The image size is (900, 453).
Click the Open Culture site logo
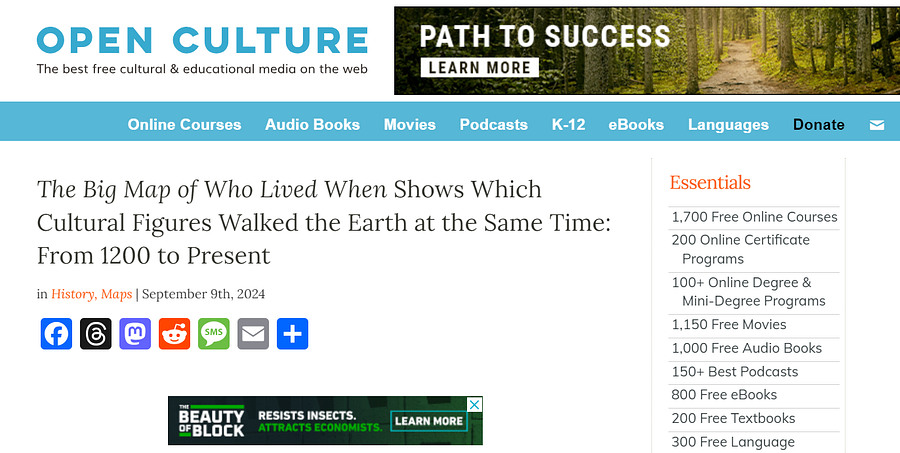coord(202,51)
